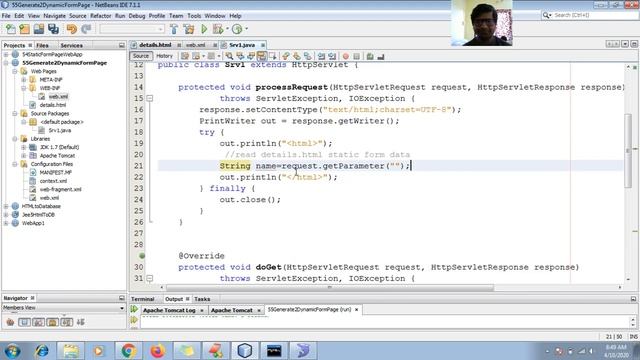Click the Source view button
This screenshot has width=640, height=360.
pyautogui.click(x=141, y=56)
